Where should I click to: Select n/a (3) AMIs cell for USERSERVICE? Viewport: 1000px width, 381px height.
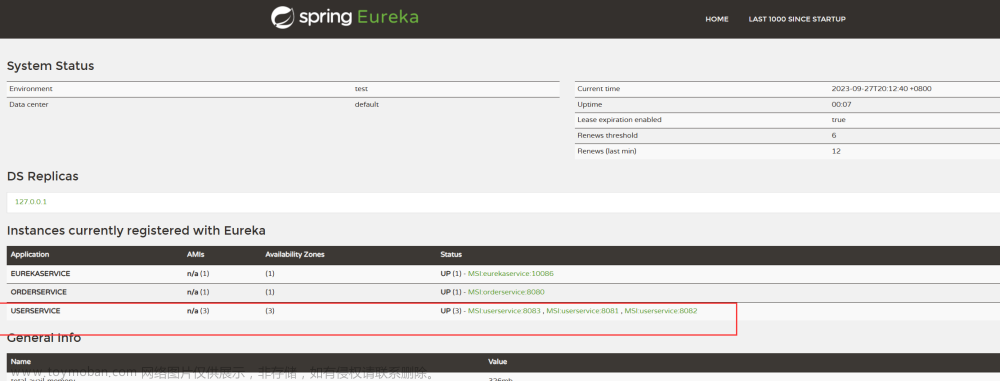(x=198, y=311)
